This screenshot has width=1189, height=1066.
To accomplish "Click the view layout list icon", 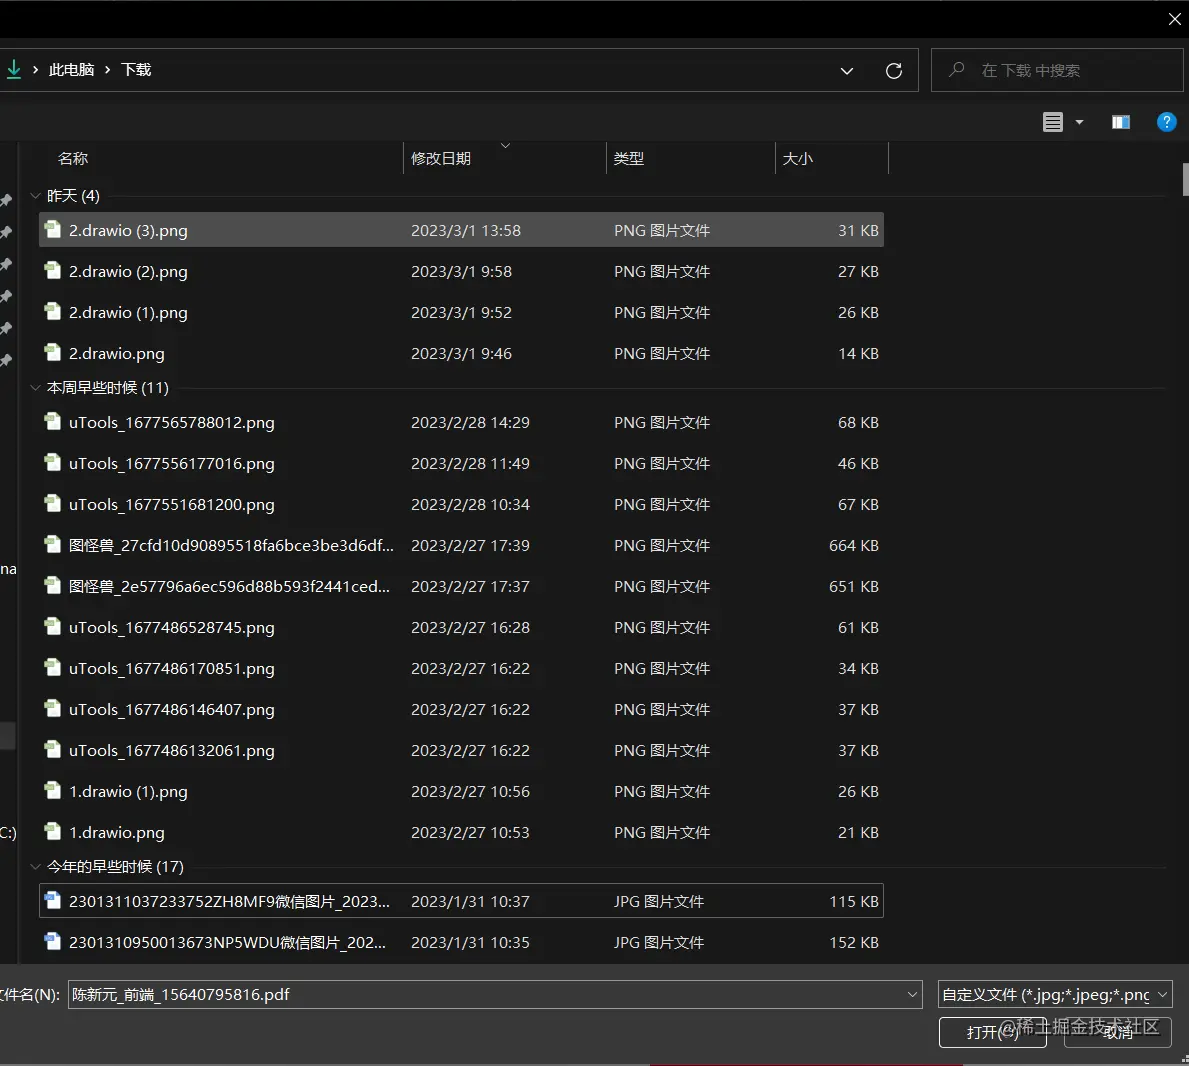I will tap(1053, 122).
